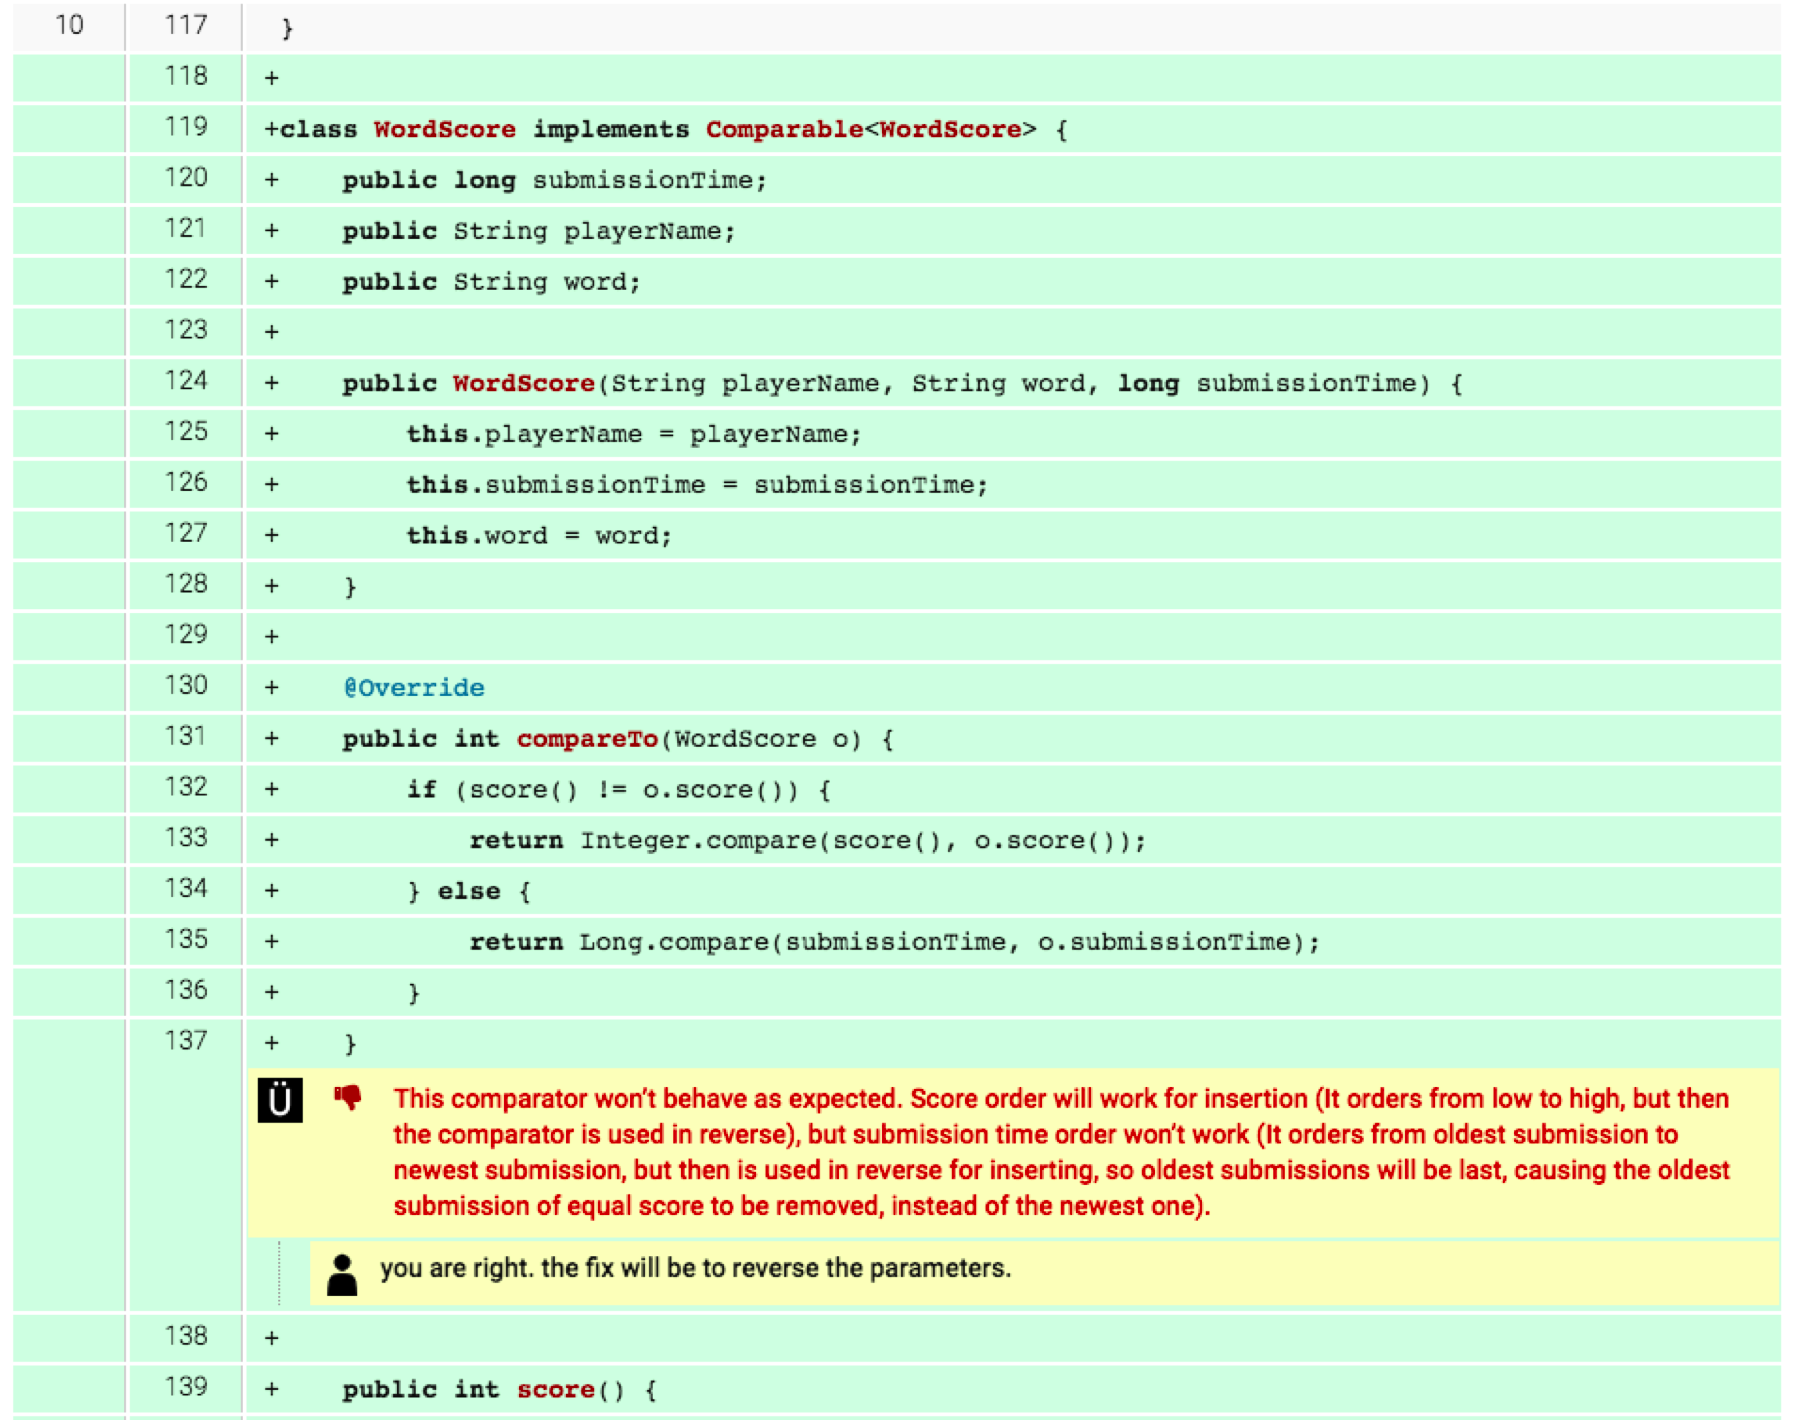Select line number 124 in the gutter
Viewport: 1800px width, 1420px height.
pyautogui.click(x=186, y=381)
